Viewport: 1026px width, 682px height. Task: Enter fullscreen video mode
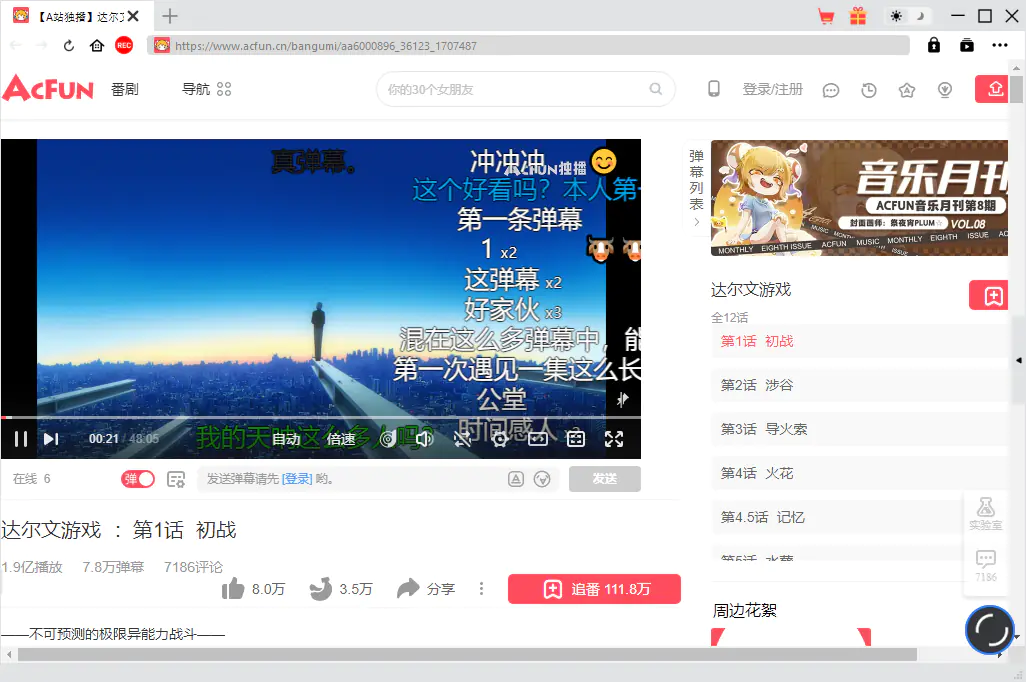[x=614, y=439]
